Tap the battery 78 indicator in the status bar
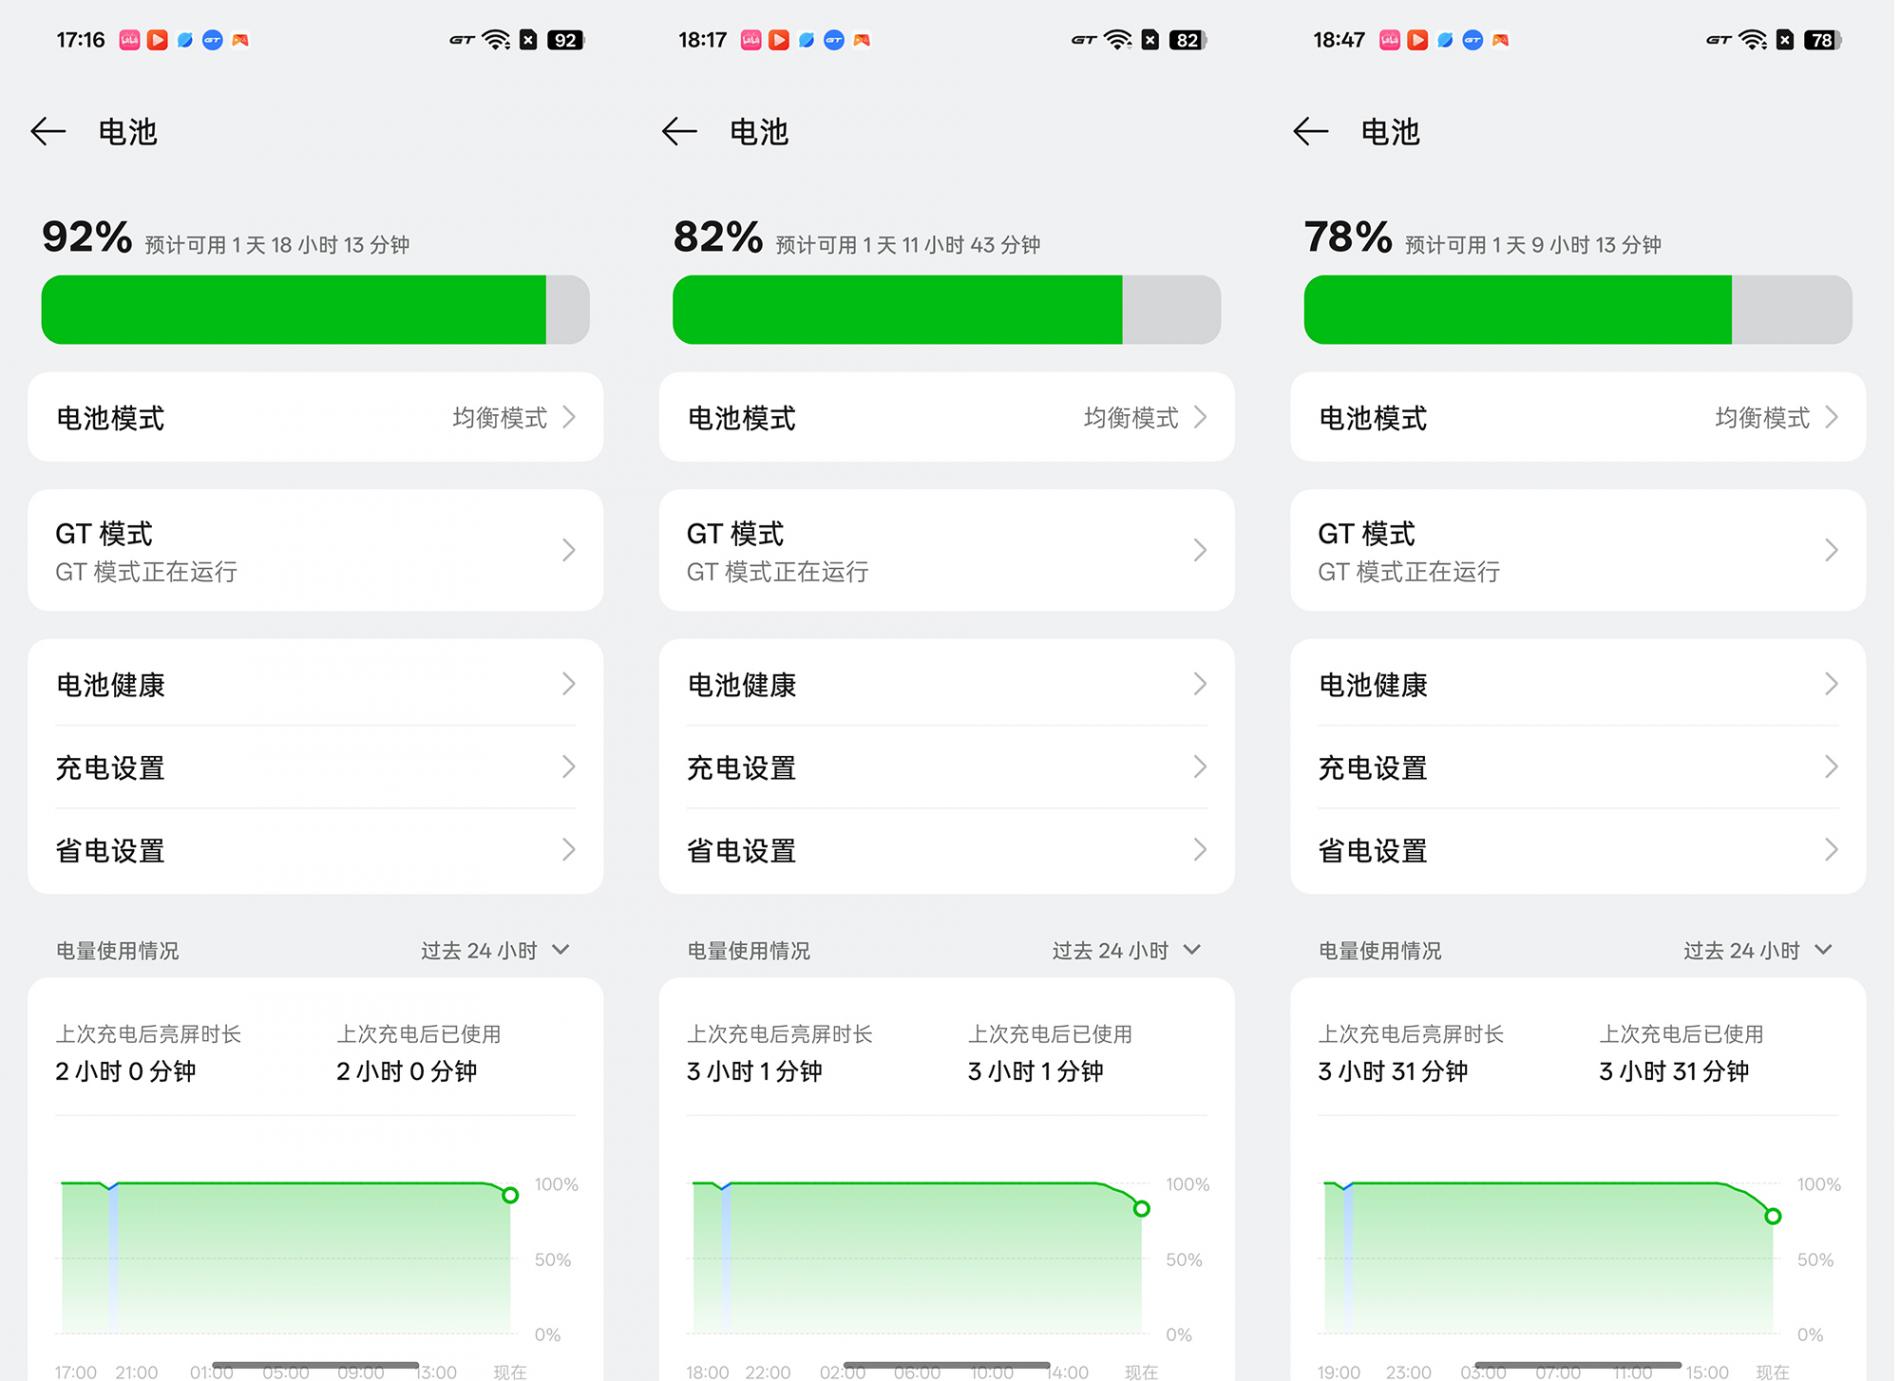 coord(1823,40)
